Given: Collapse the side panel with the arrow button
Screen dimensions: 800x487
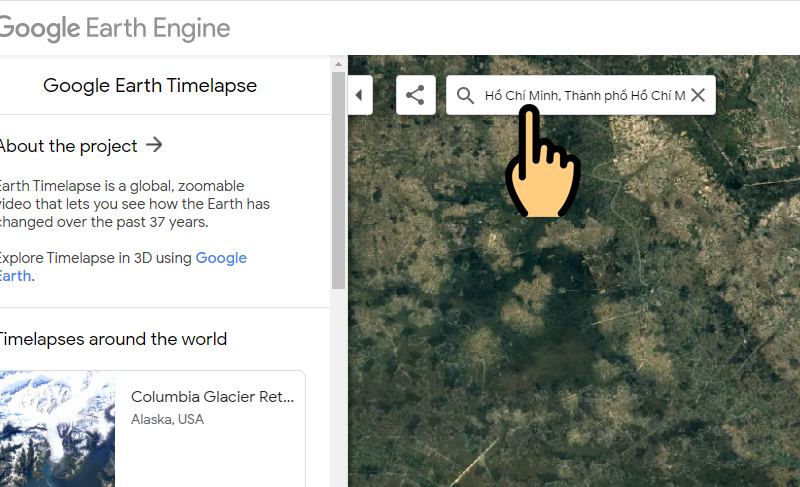Looking at the screenshot, I should pos(360,95).
